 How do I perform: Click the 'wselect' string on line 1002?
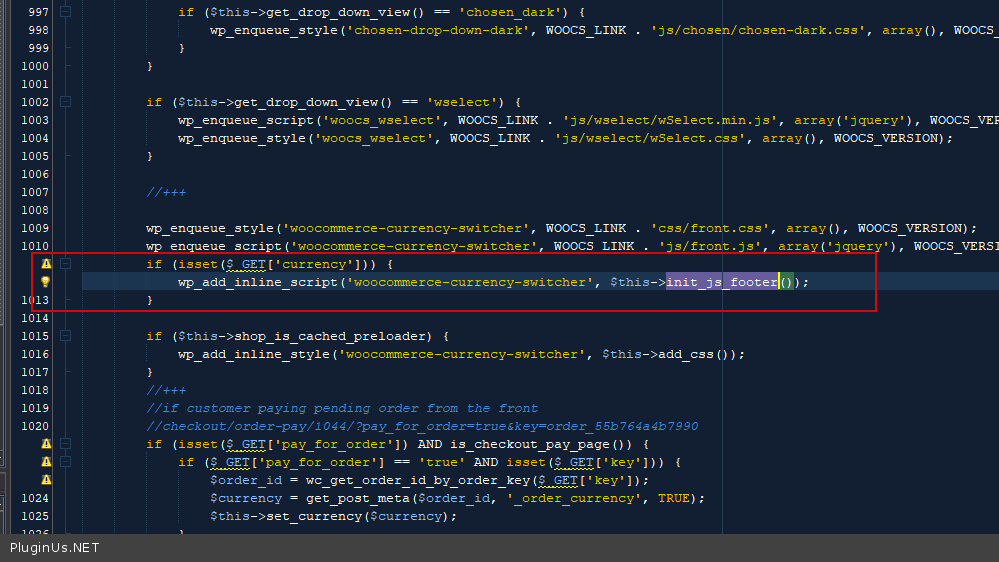(x=462, y=102)
